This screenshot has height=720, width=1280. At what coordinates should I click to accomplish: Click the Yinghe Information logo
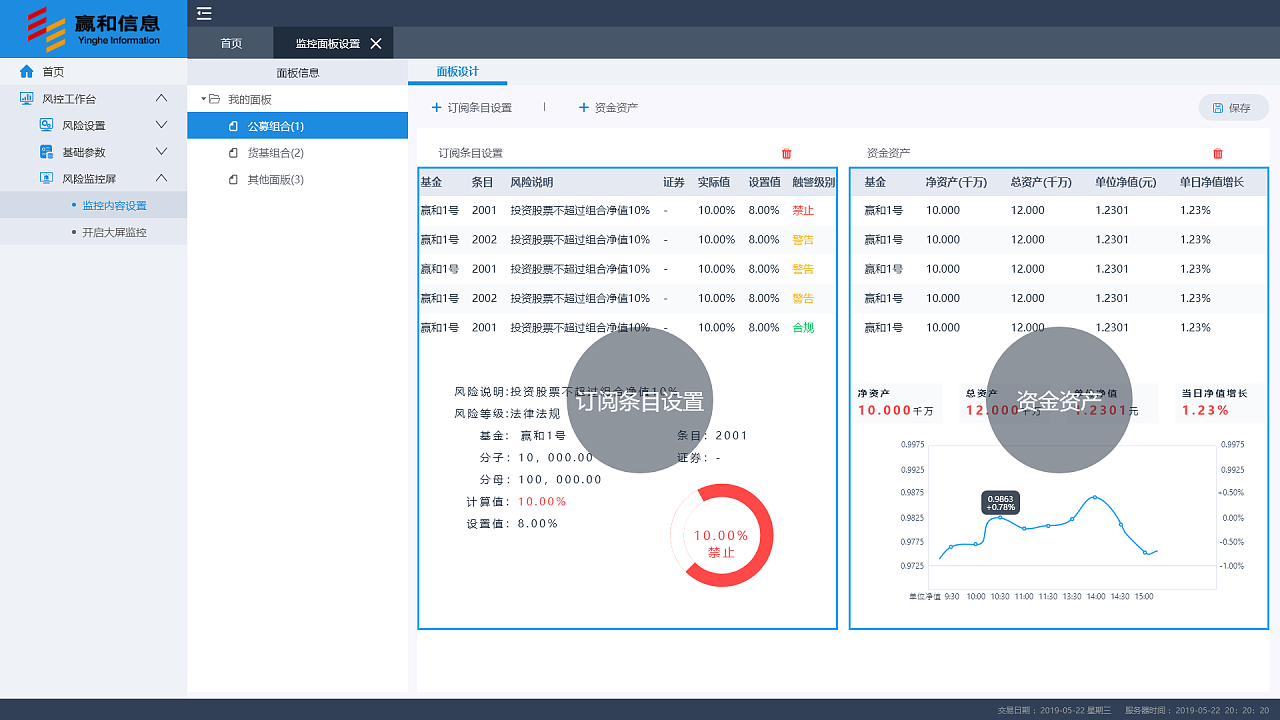[93, 28]
